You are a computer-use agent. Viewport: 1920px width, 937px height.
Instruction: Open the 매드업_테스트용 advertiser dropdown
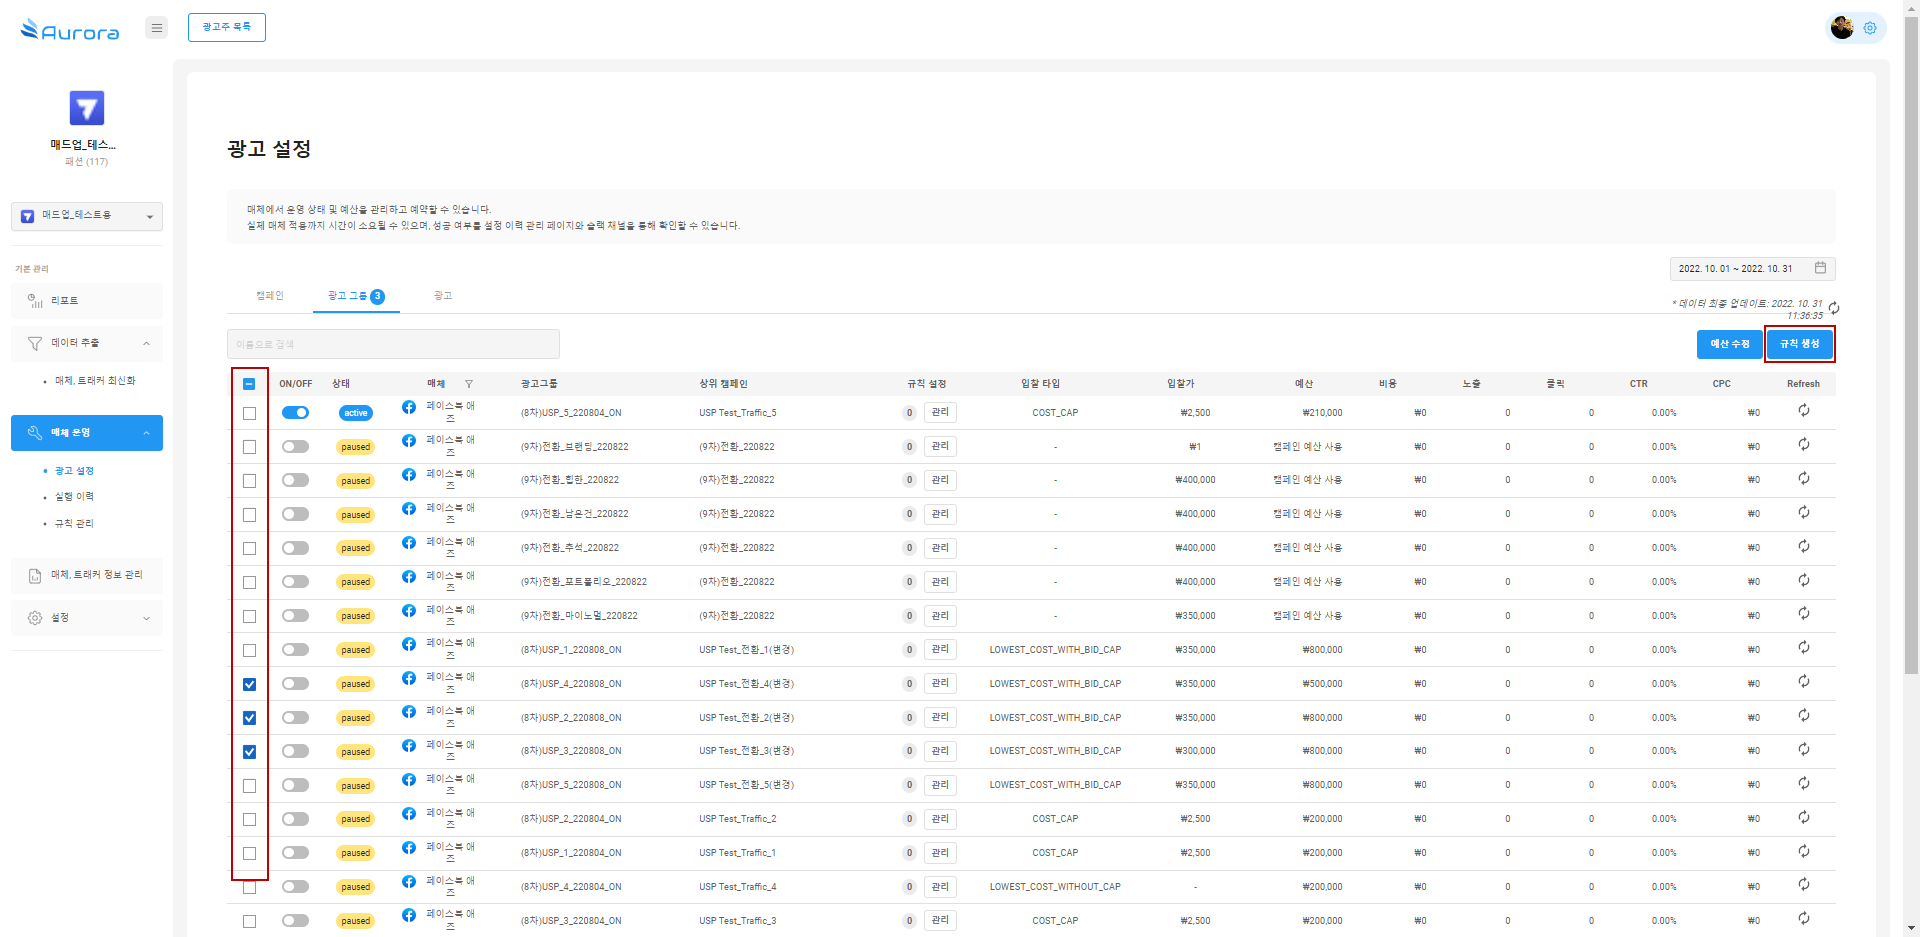87,216
